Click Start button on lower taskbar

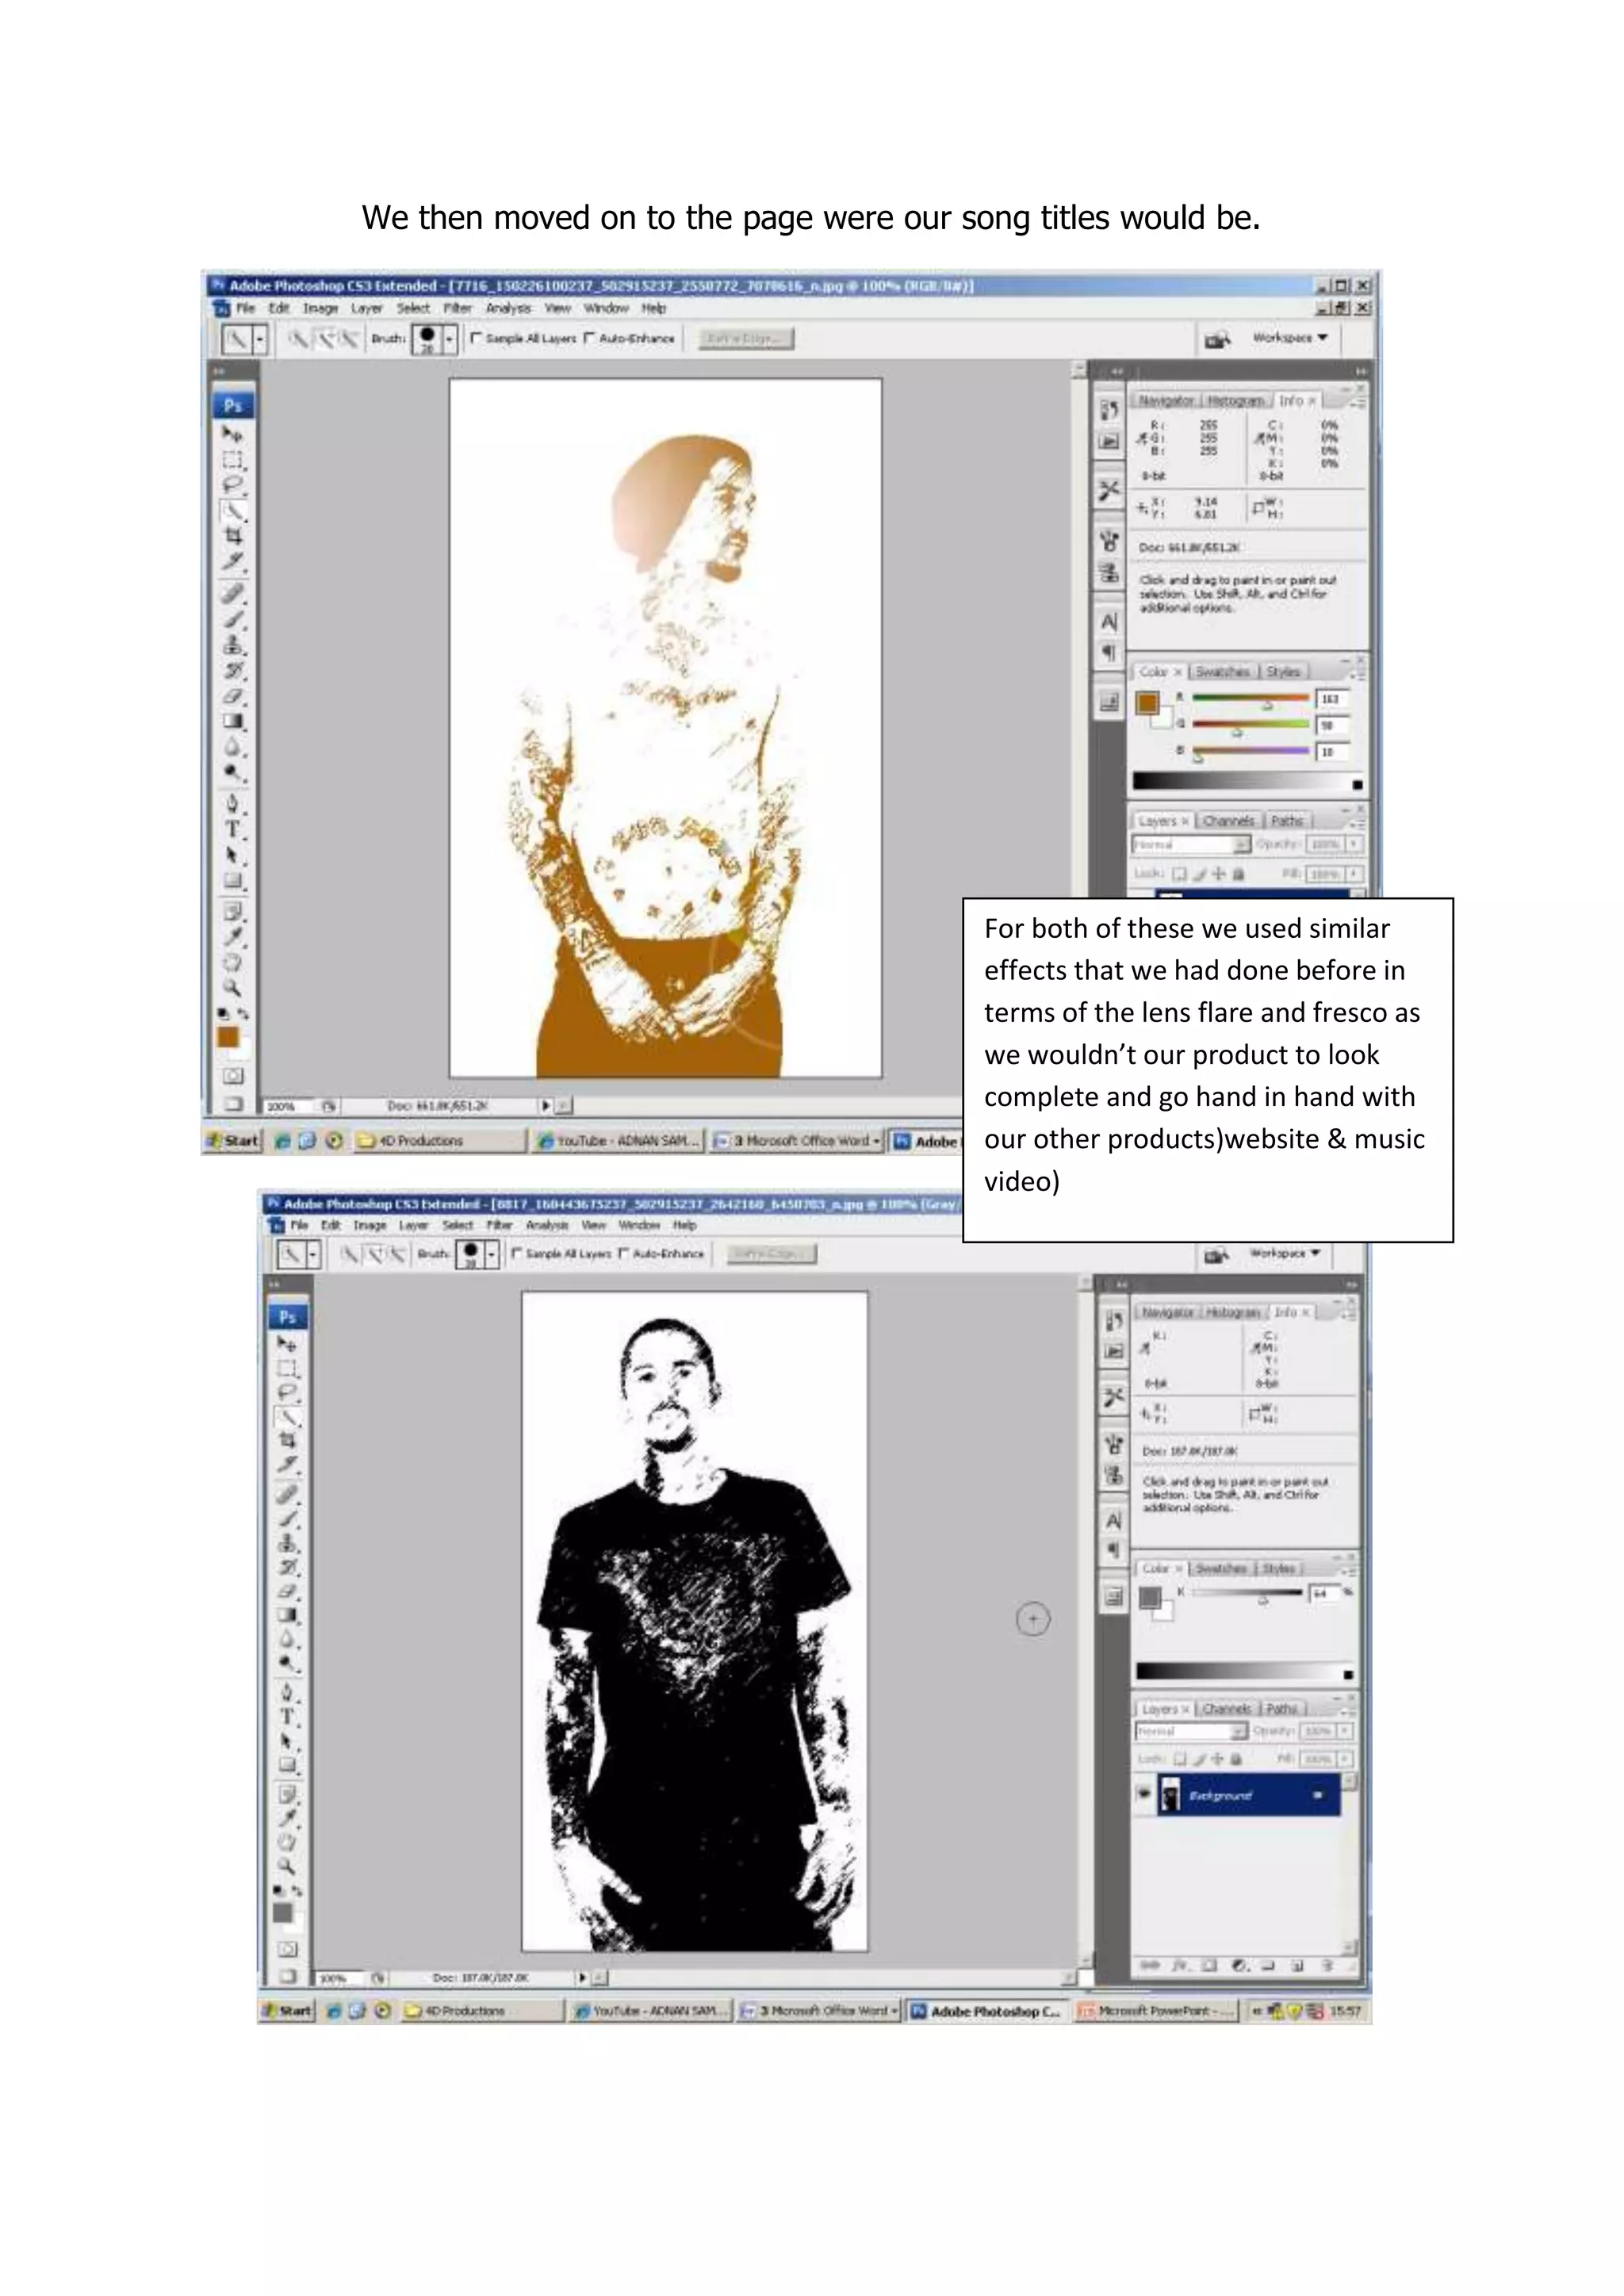288,2011
